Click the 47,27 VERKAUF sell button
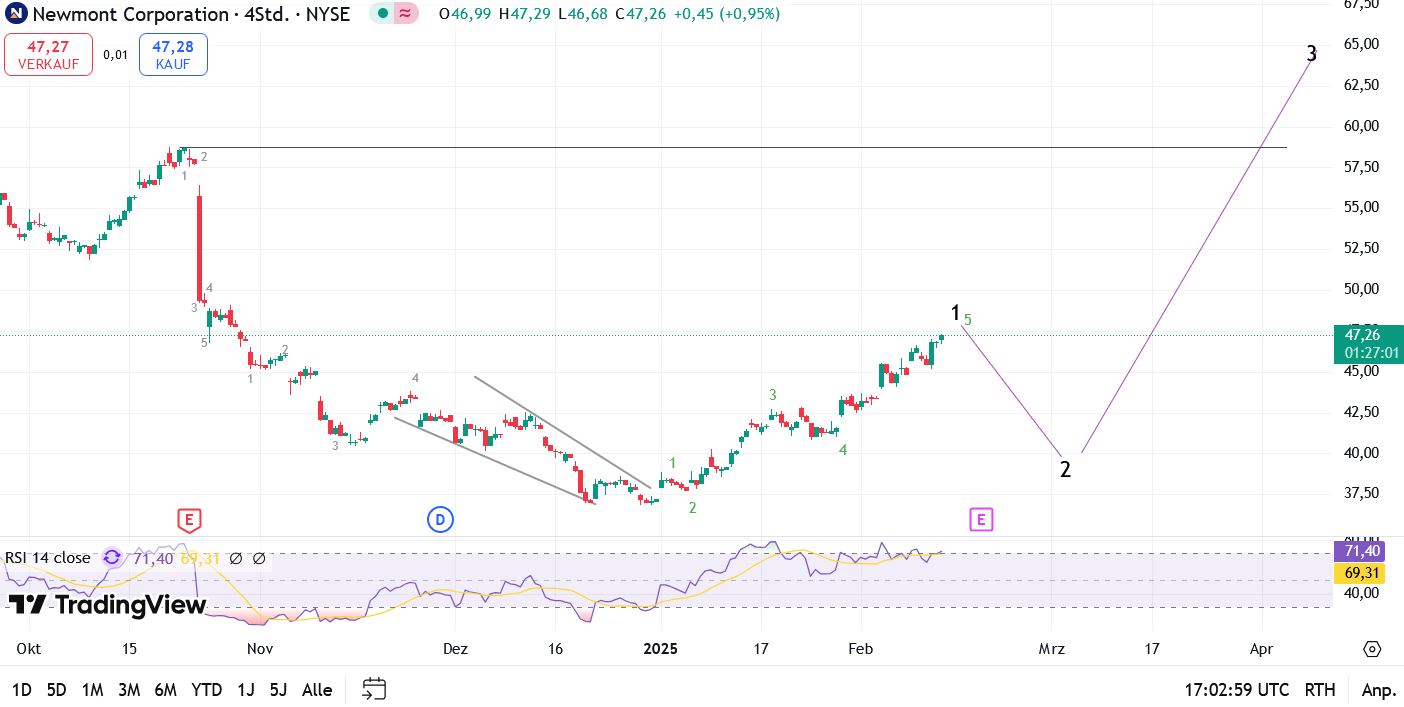Screen dimensions: 1404x707 48,54
